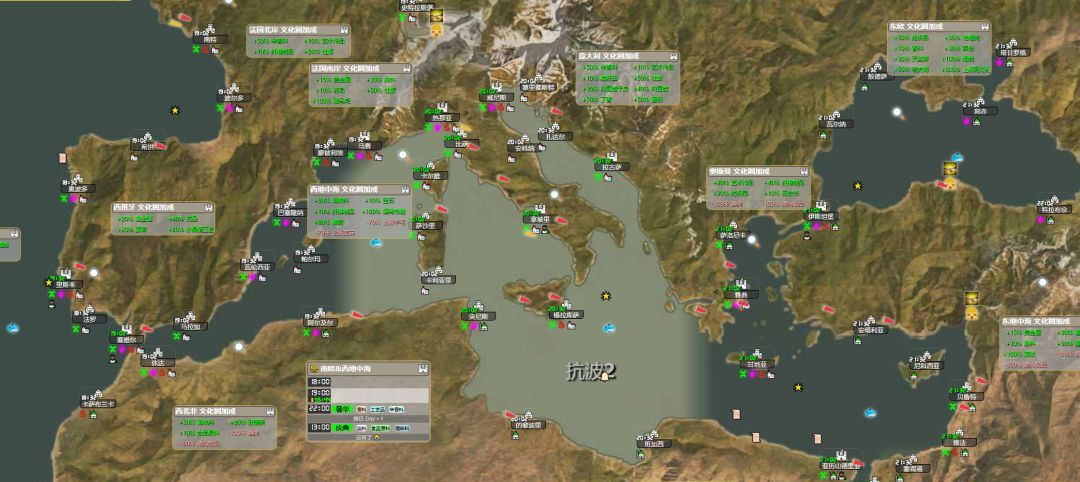The height and width of the screenshot is (482, 1080).
Task: Click the house icon under 南特
Action: coord(214,49)
